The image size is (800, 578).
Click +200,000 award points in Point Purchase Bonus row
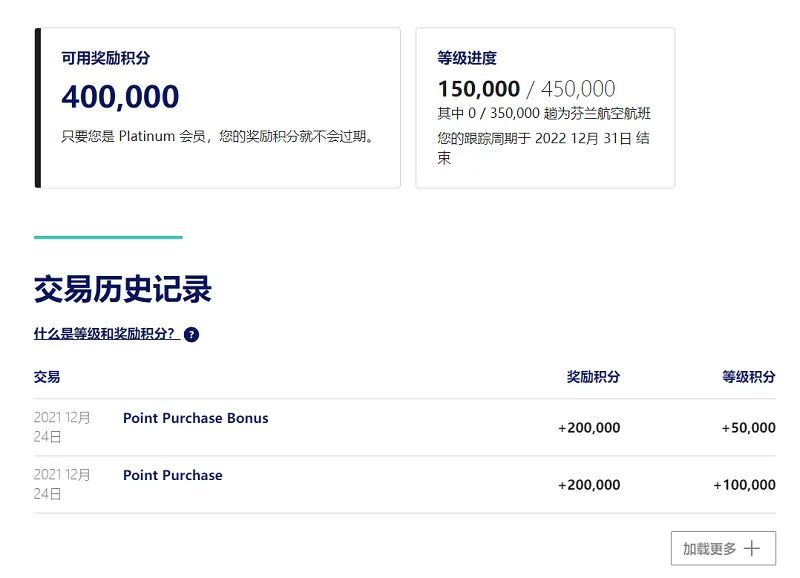589,428
